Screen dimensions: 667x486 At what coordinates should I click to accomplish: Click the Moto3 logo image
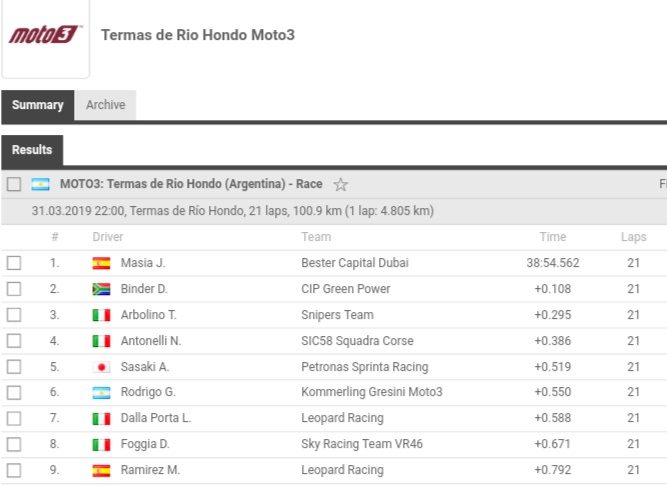click(45, 36)
